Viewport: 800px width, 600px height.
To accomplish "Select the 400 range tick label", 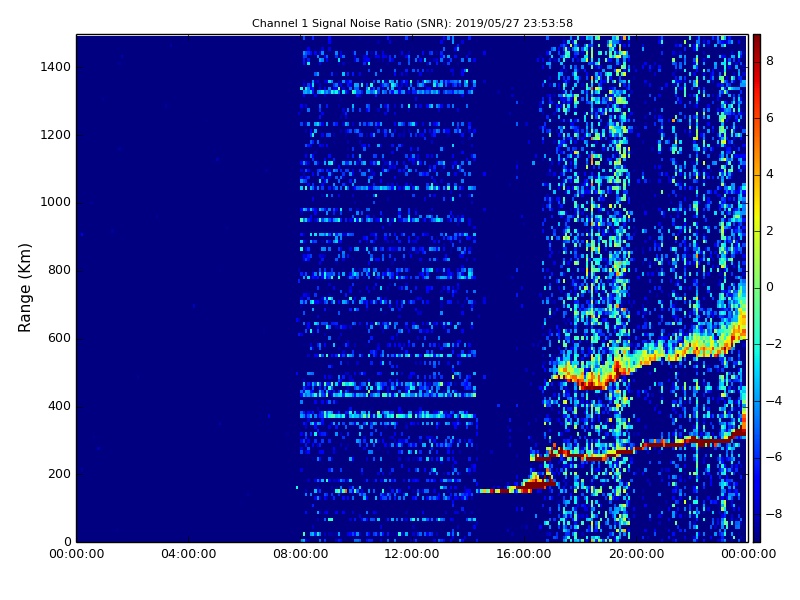I will [x=59, y=406].
